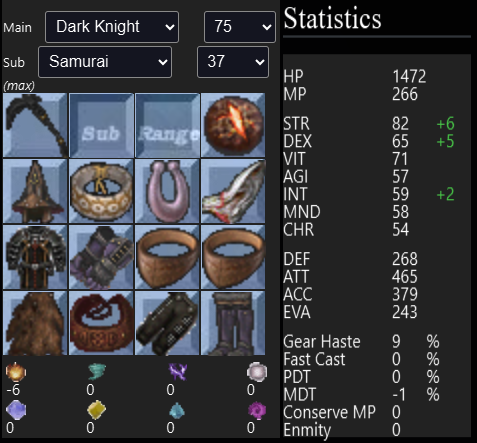The height and width of the screenshot is (443, 477).
Task: Open the Samurai sub job dropdown
Action: (105, 62)
